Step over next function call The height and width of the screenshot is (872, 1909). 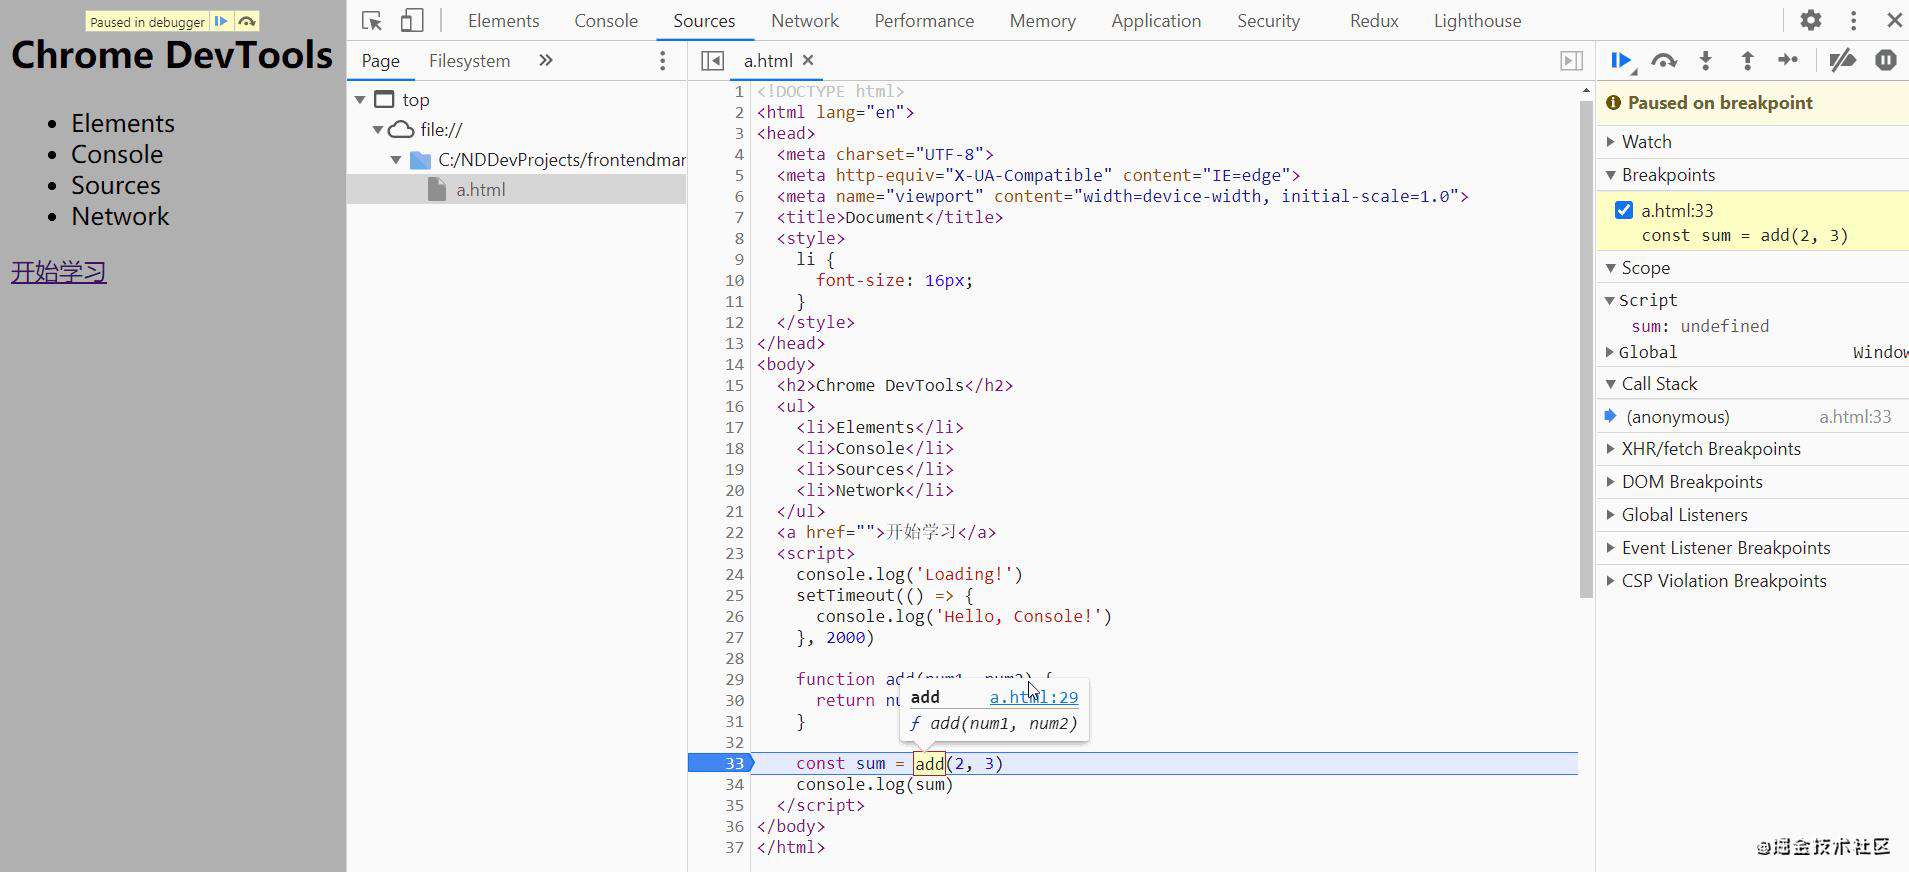[1664, 61]
